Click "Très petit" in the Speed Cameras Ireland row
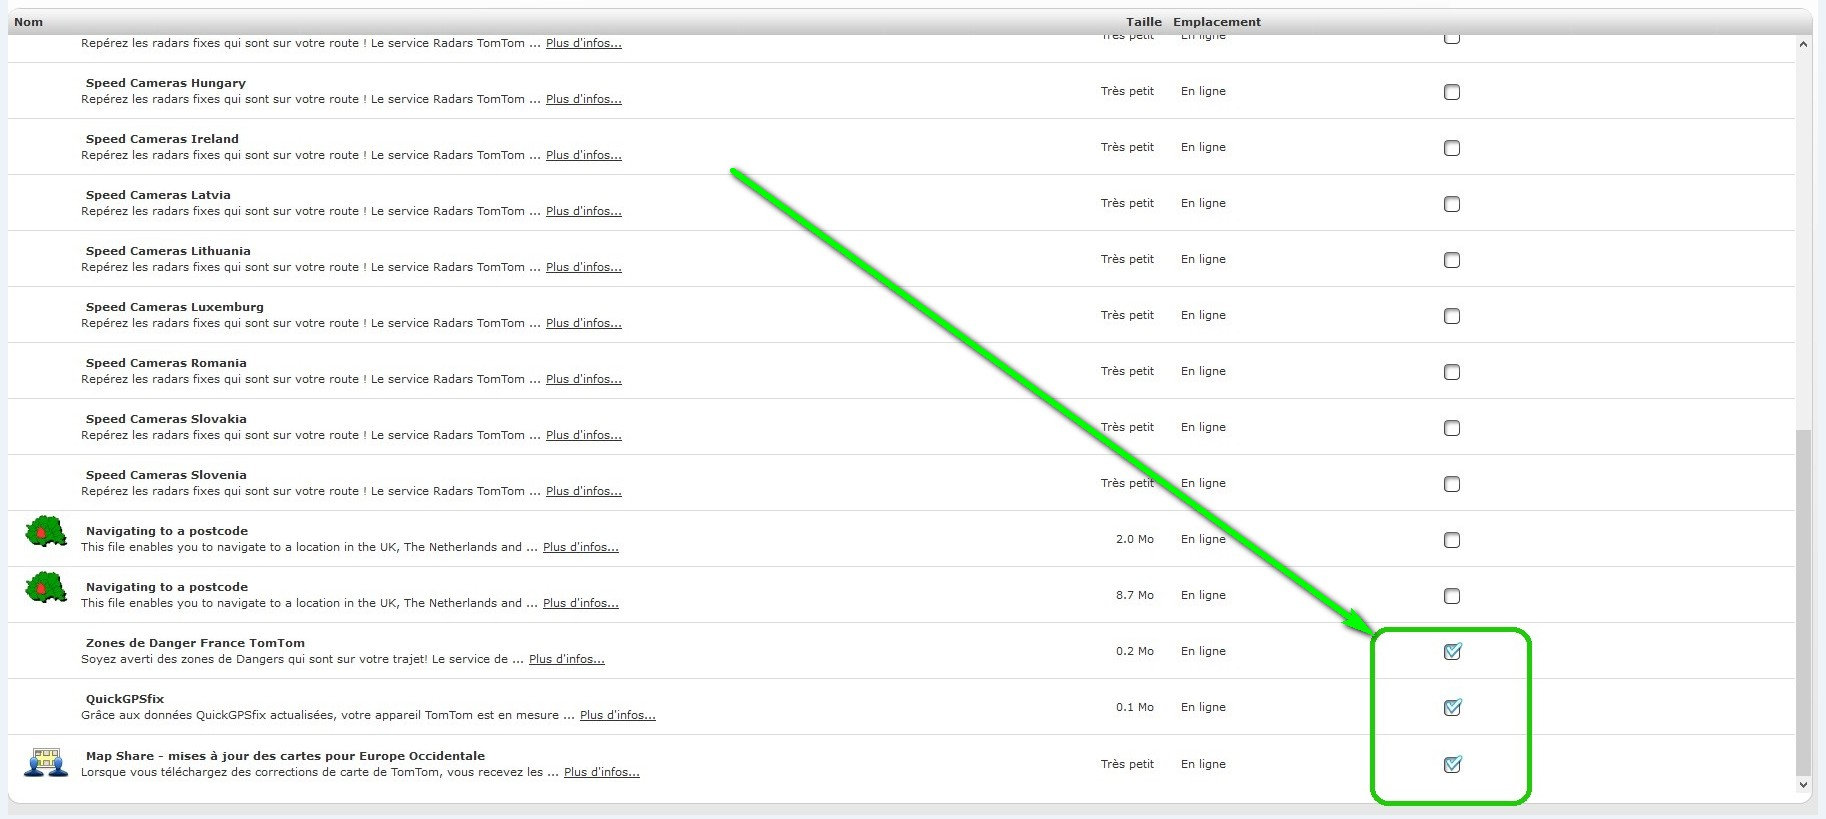 click(x=1127, y=147)
